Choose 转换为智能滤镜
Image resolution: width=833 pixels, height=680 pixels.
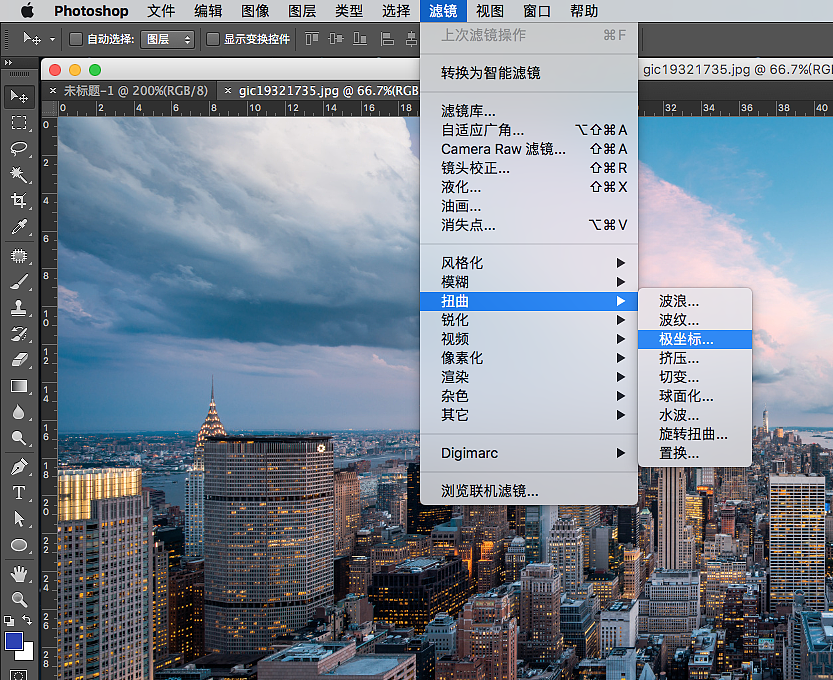[x=529, y=73]
